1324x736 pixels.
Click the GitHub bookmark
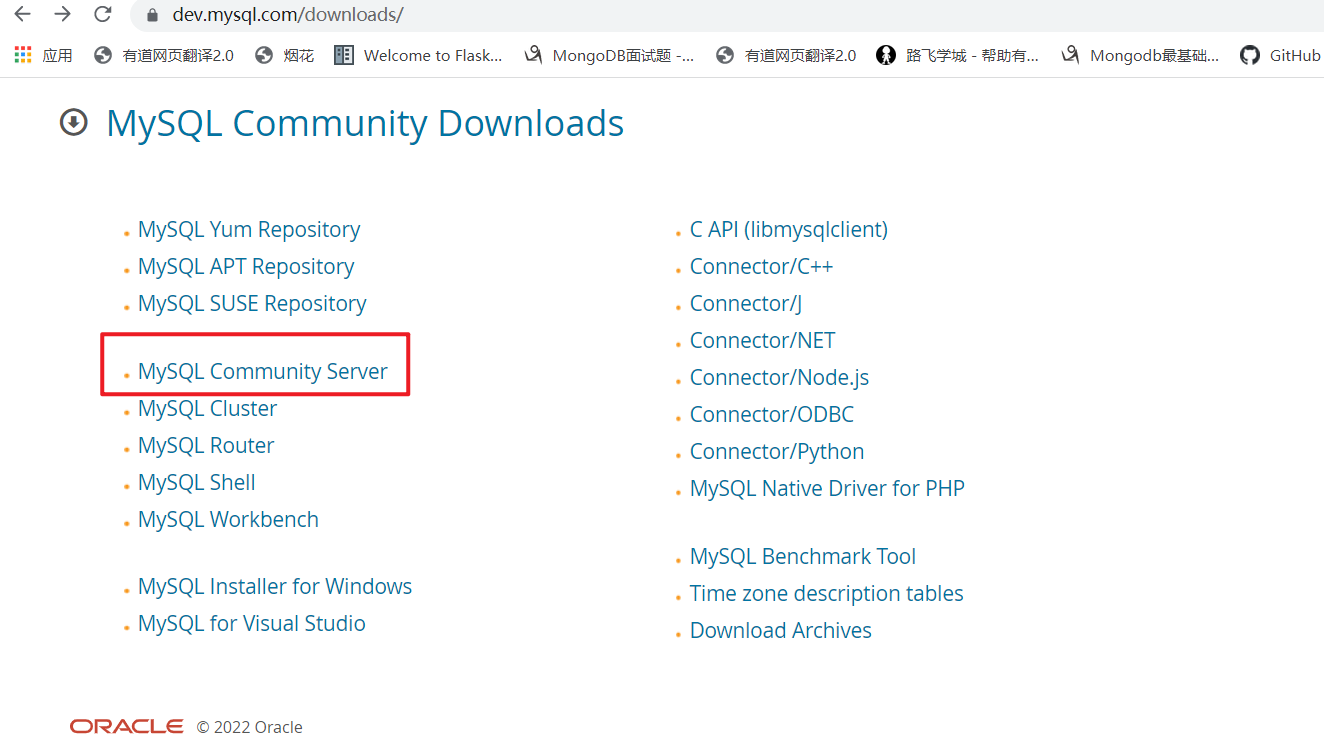pyautogui.click(x=1281, y=55)
